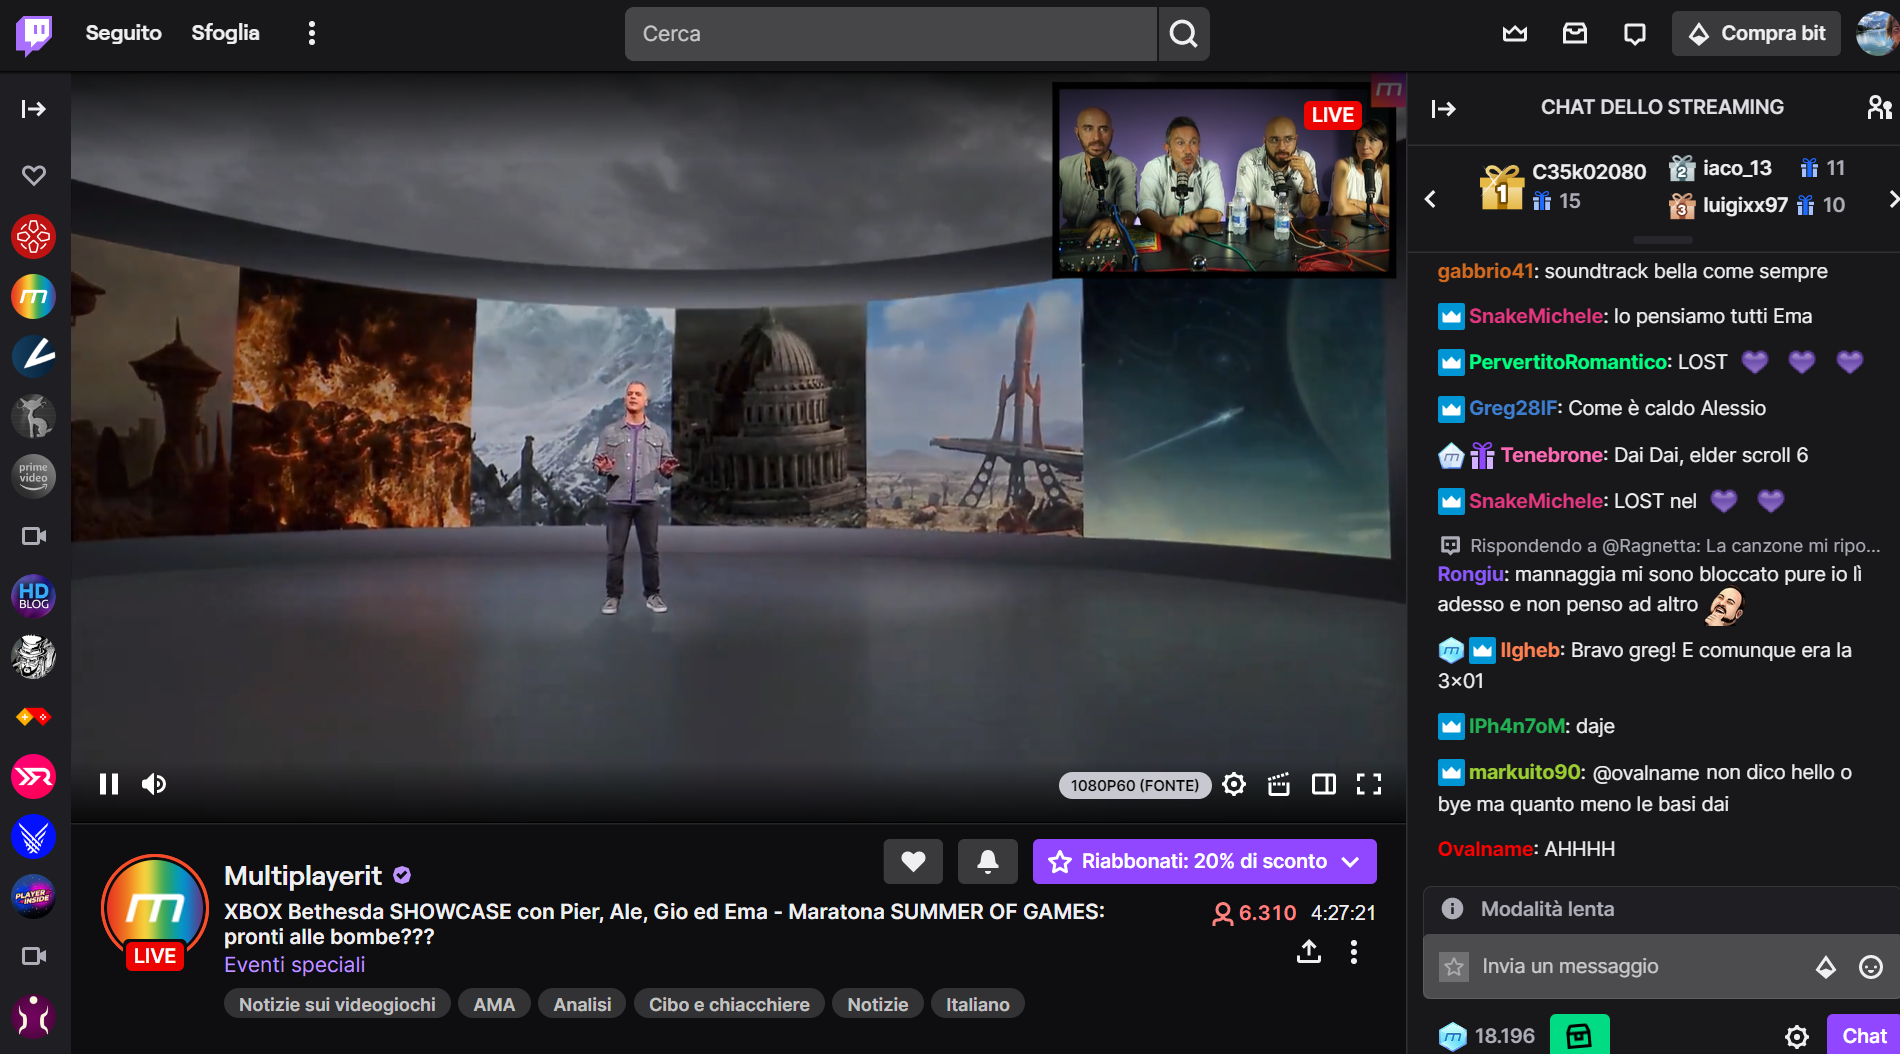Click the Twitch logo home icon
Image resolution: width=1900 pixels, height=1054 pixels.
pyautogui.click(x=34, y=34)
